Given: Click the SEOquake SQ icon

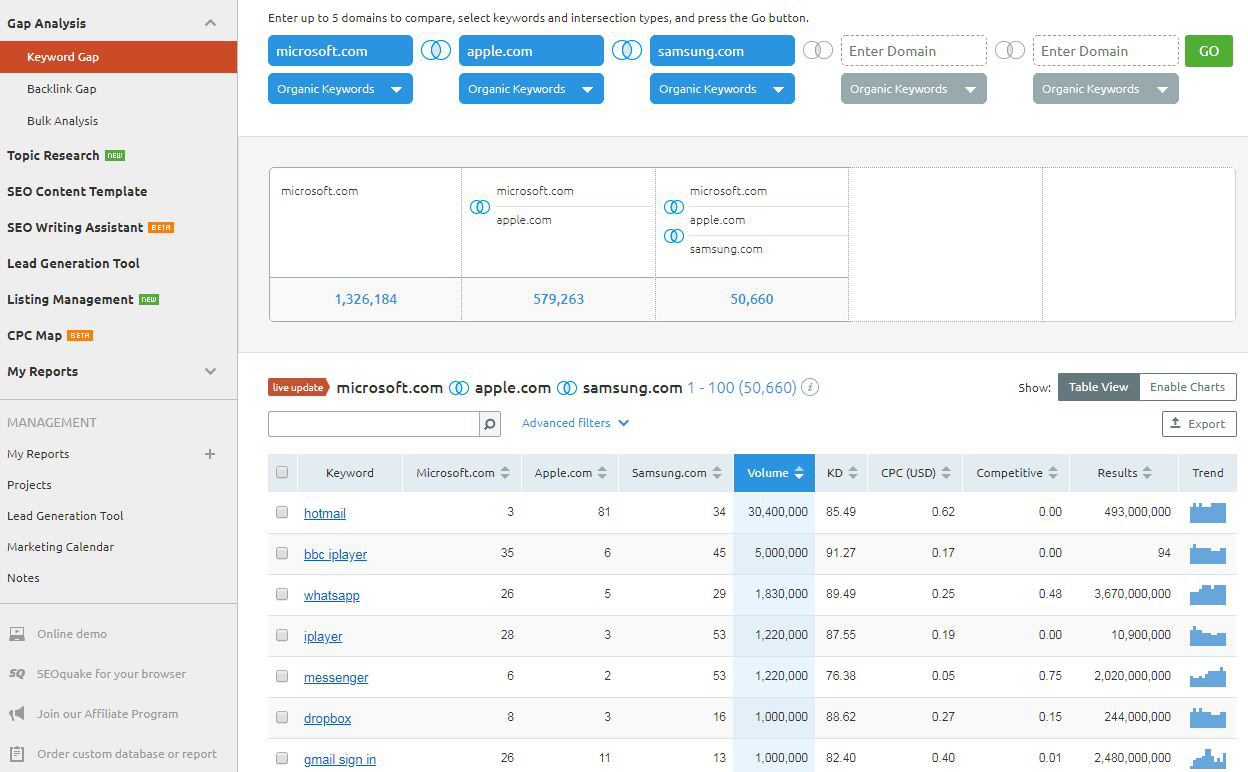Looking at the screenshot, I should tap(17, 674).
